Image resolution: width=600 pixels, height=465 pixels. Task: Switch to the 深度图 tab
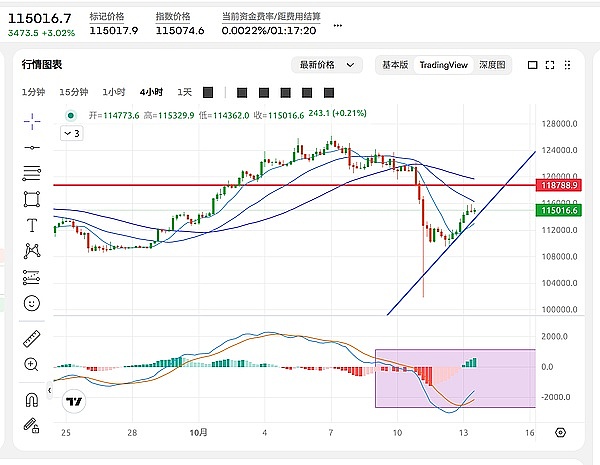(492, 65)
